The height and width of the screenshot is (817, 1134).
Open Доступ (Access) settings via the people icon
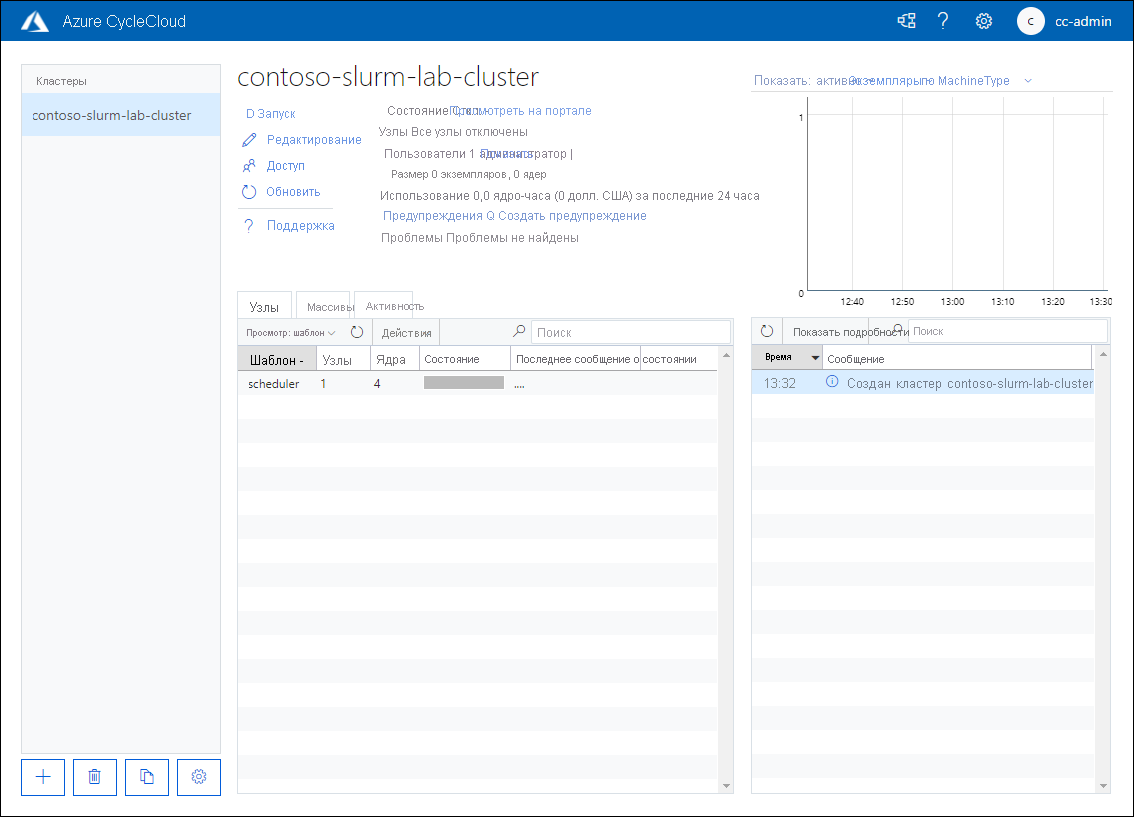pyautogui.click(x=249, y=165)
